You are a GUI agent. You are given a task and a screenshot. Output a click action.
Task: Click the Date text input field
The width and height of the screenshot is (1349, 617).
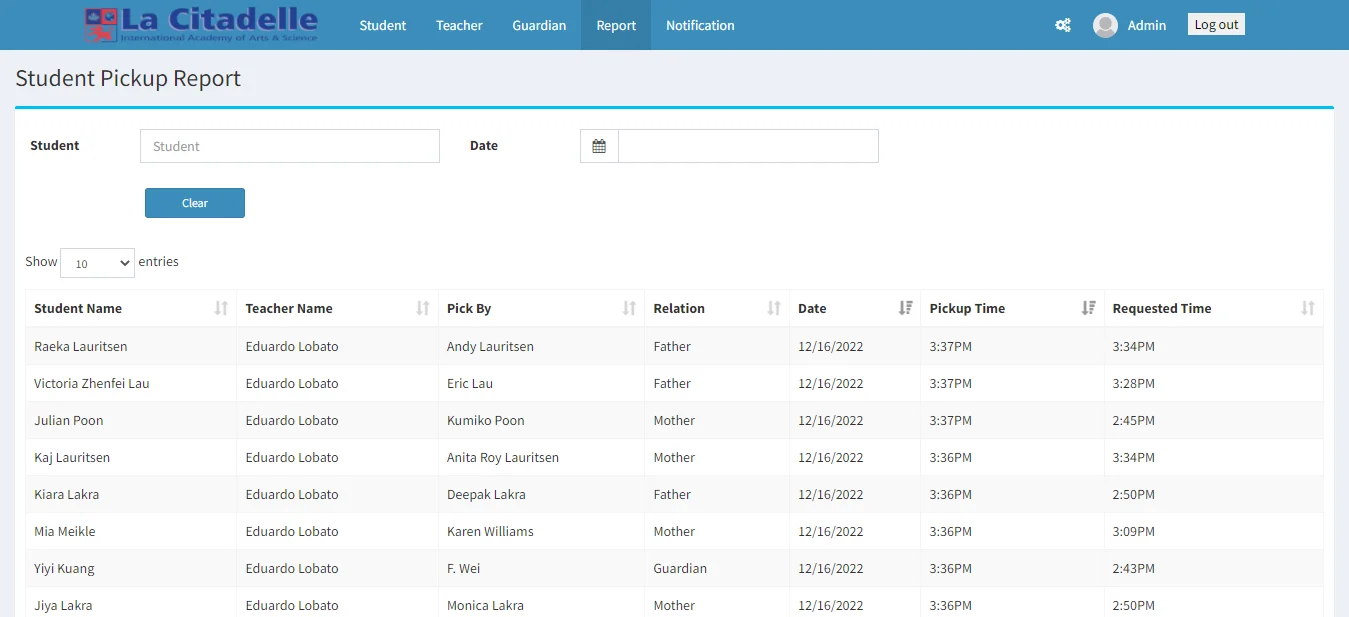748,146
